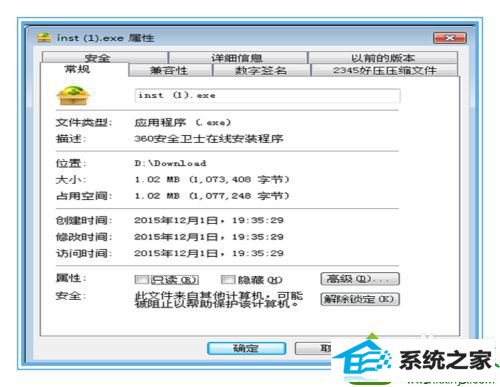
Task: Open the 以前的版本 tab
Action: click(383, 57)
